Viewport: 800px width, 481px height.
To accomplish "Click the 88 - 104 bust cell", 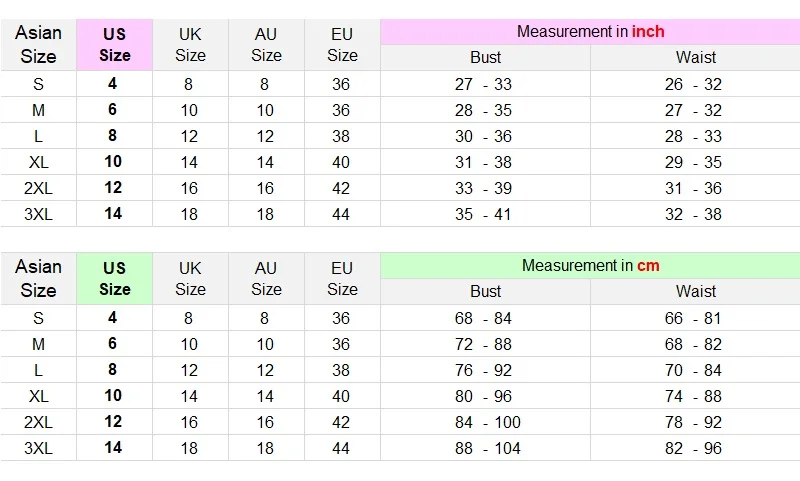I will coord(487,448).
